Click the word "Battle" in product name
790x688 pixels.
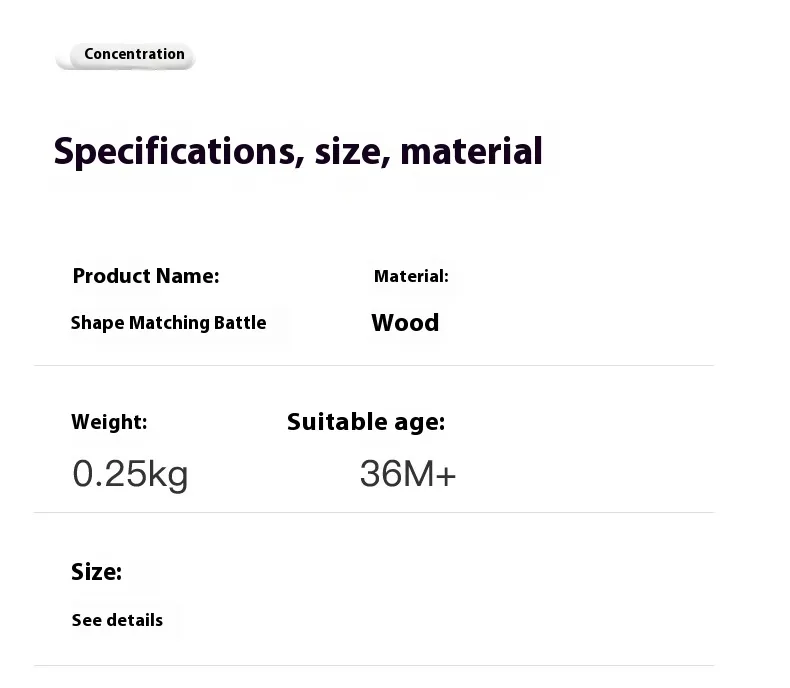[240, 323]
